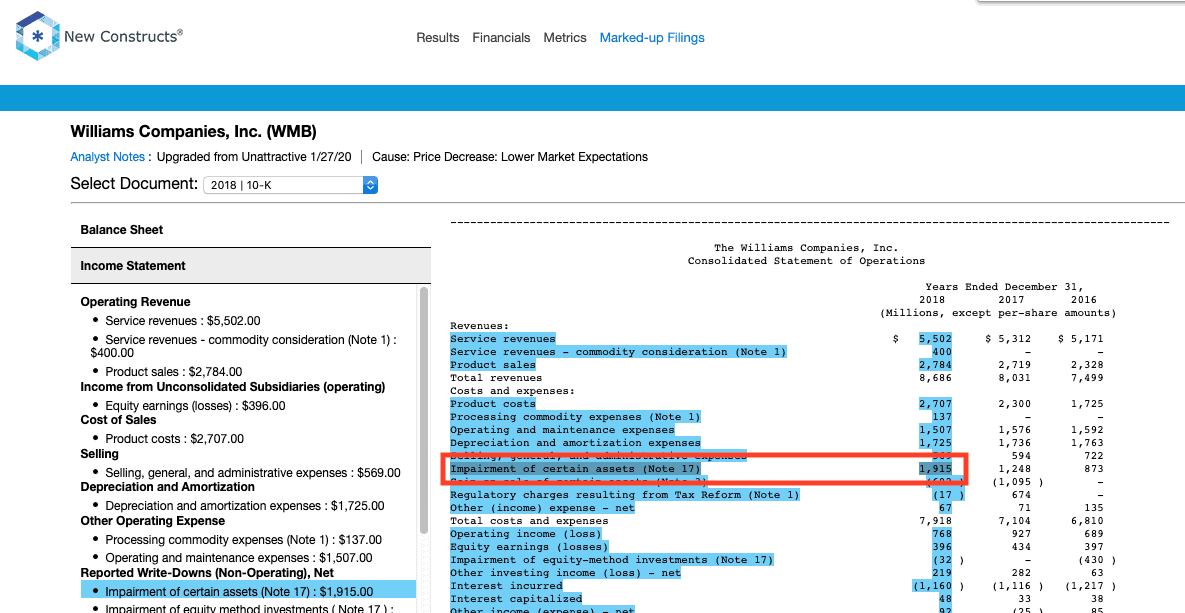Click highlighted Equity earnings (losses) filing line
This screenshot has height=613, width=1185.
[x=529, y=546]
